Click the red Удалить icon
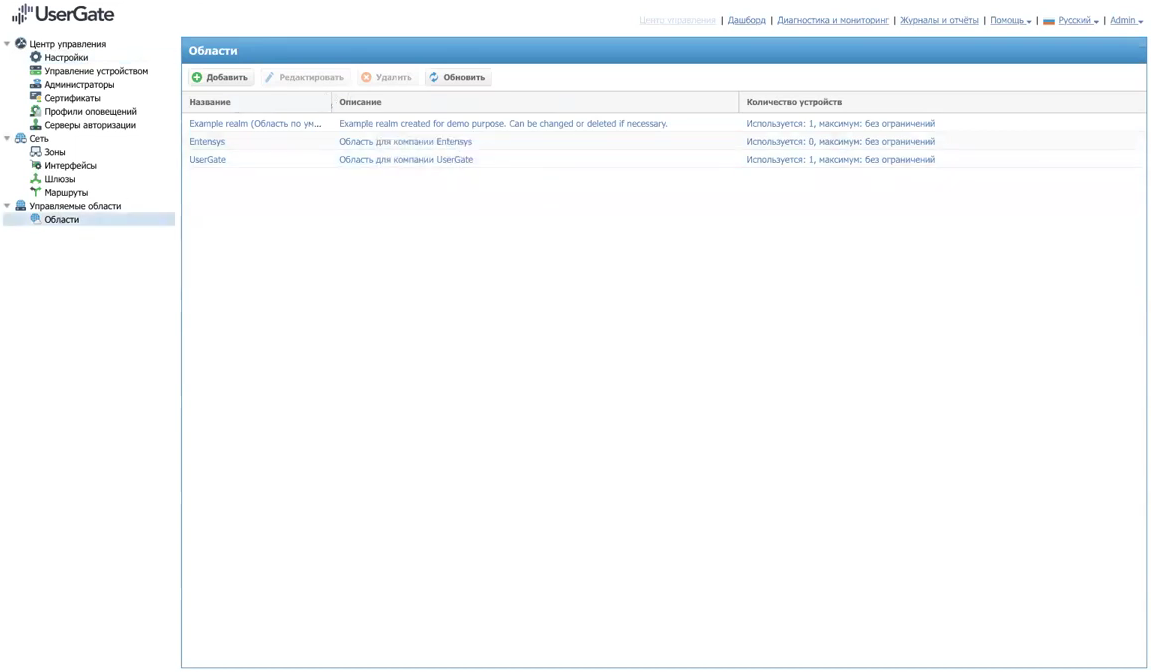 coord(366,77)
